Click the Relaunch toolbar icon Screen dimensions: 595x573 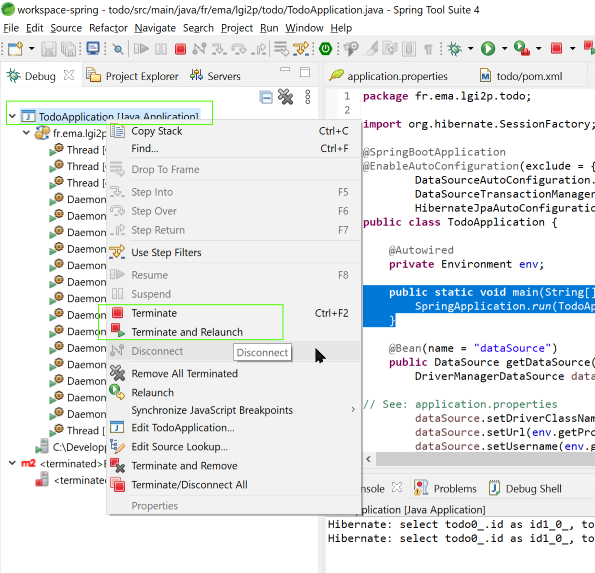click(x=522, y=49)
